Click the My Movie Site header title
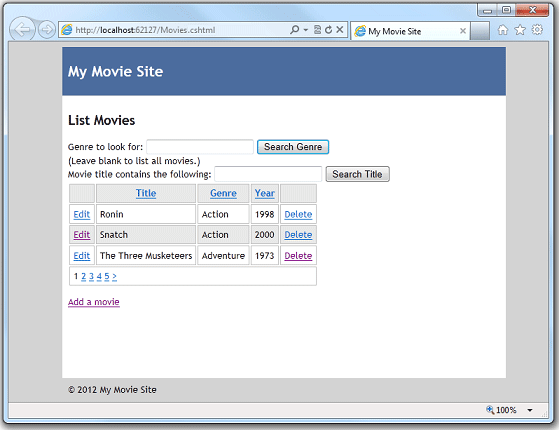Image resolution: width=559 pixels, height=430 pixels. [116, 72]
